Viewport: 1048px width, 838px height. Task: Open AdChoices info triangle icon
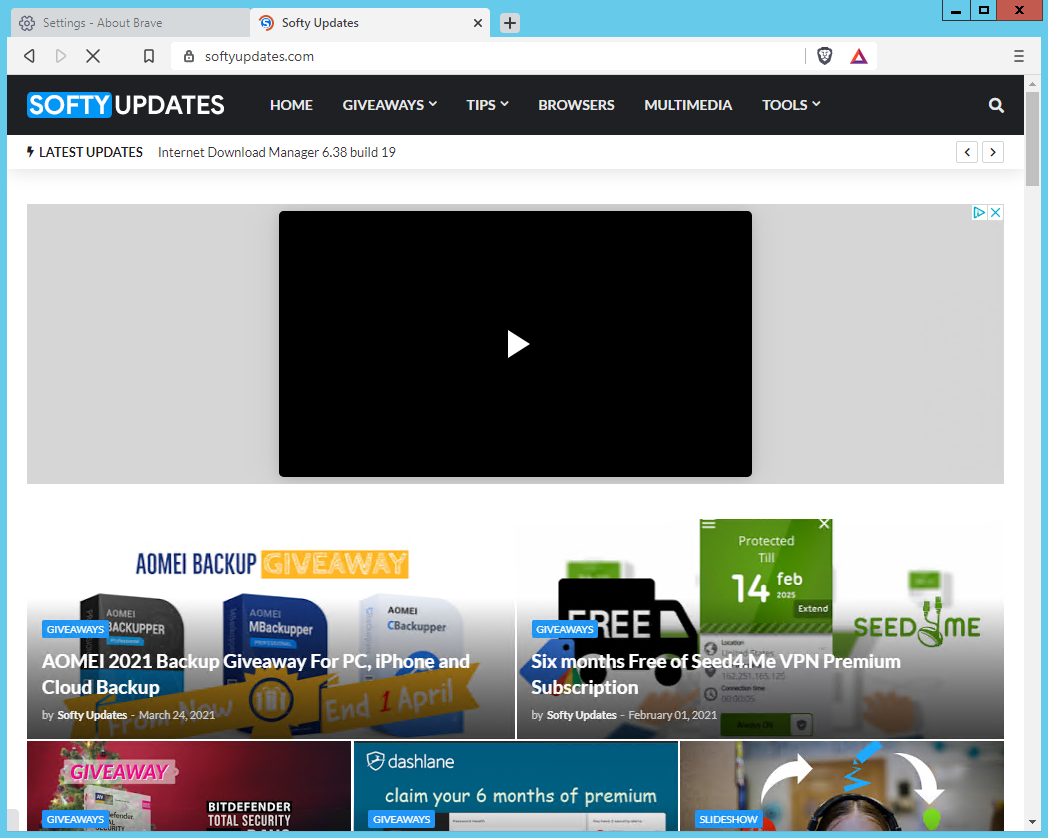979,213
